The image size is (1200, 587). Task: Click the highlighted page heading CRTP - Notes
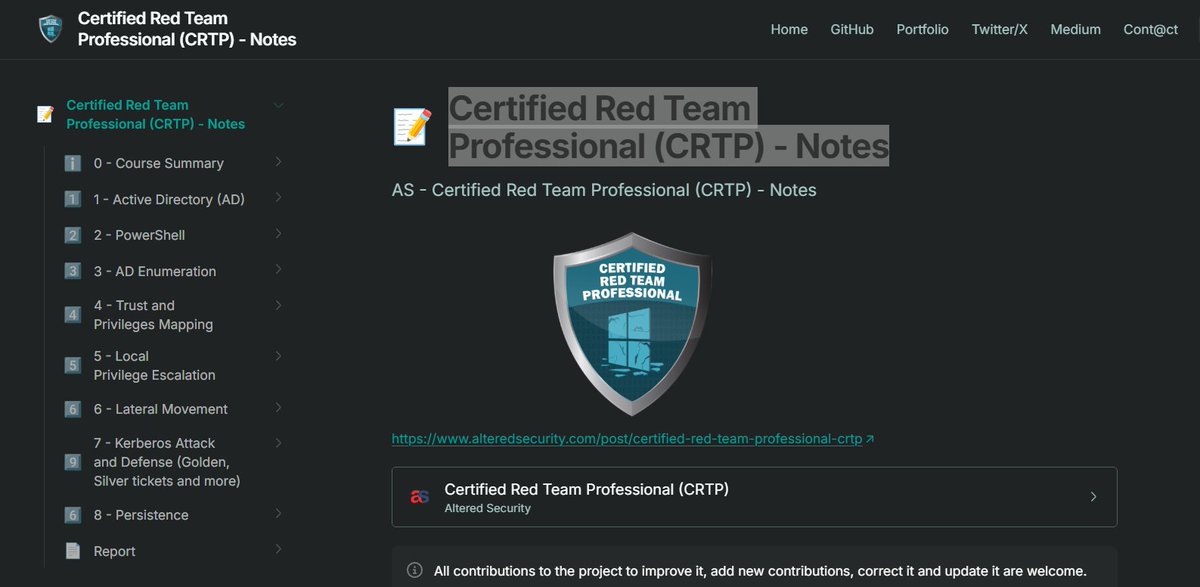coord(668,127)
